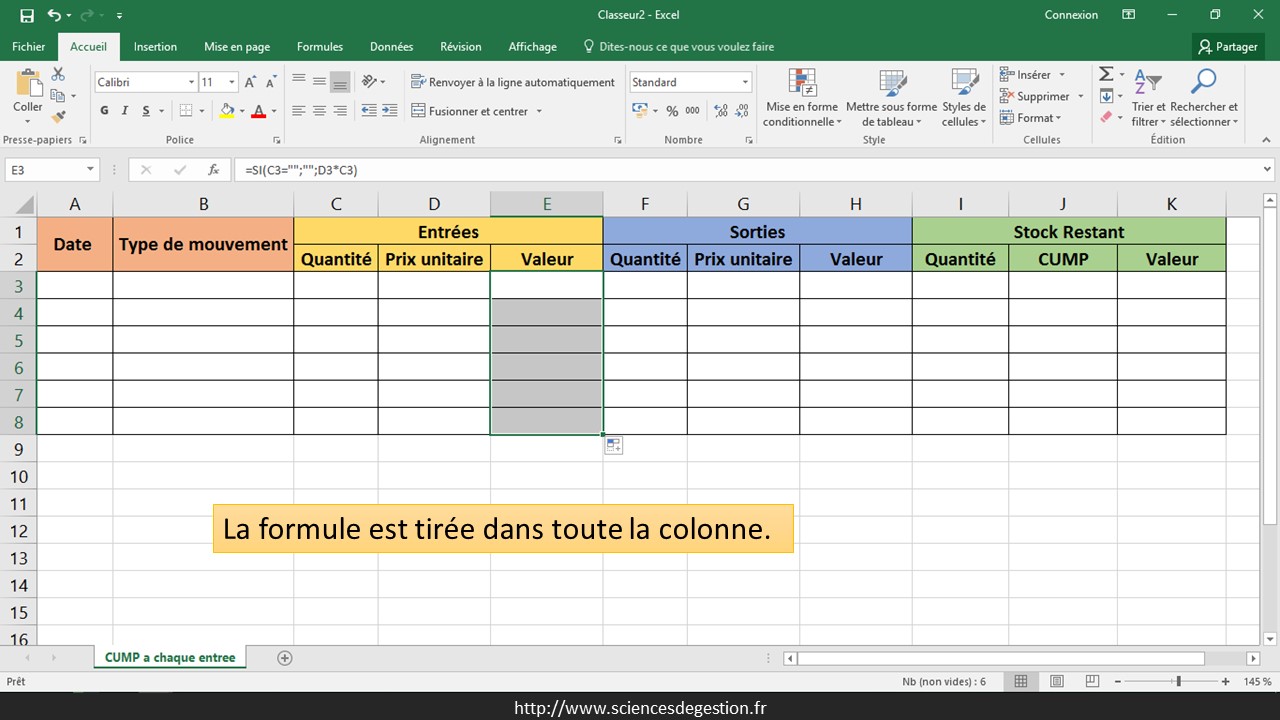The width and height of the screenshot is (1280, 720).
Task: Click the Save icon in title bar
Action: coord(26,15)
